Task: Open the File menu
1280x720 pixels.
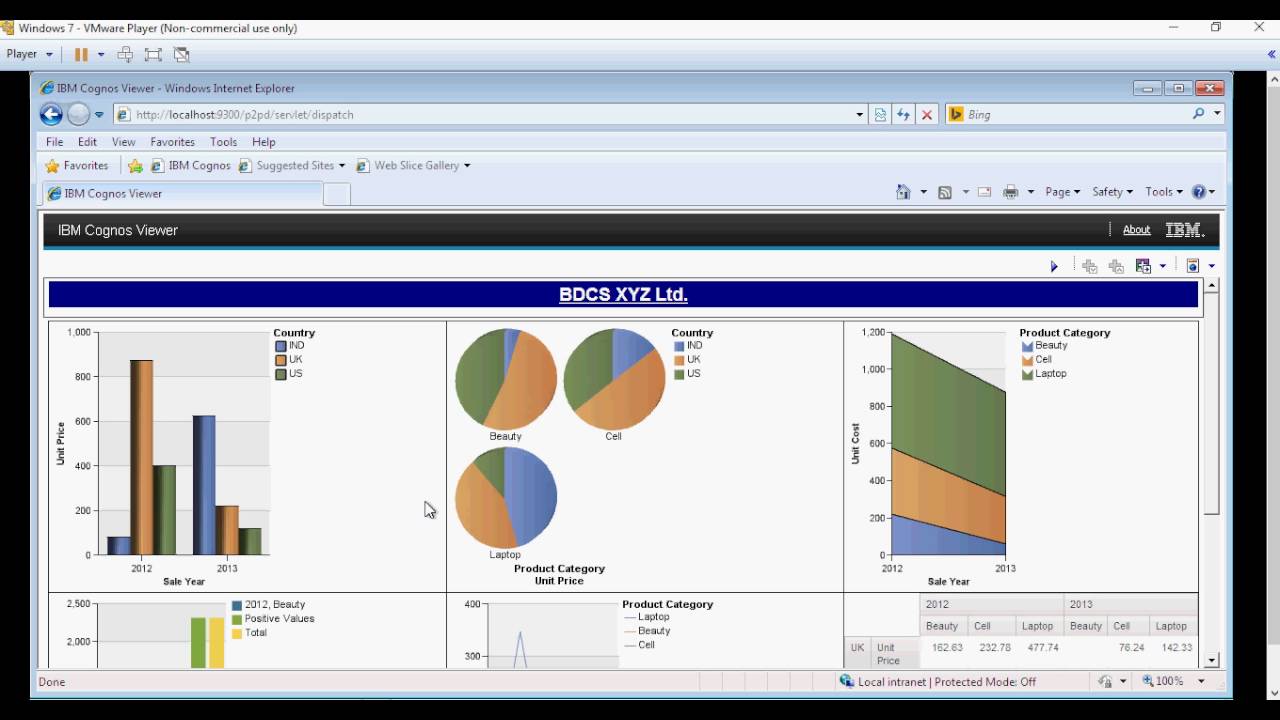Action: (55, 142)
